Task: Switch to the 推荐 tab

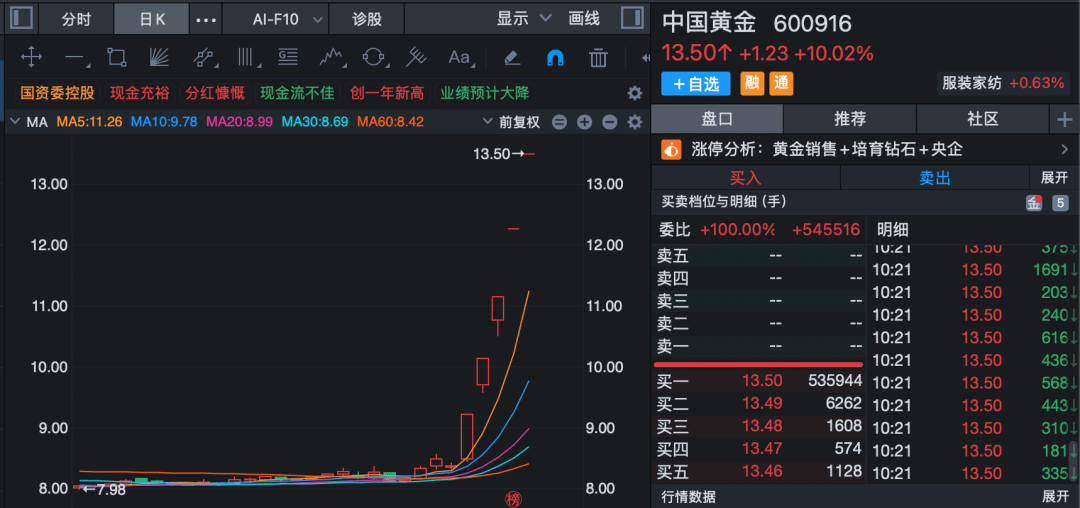Action: point(850,119)
